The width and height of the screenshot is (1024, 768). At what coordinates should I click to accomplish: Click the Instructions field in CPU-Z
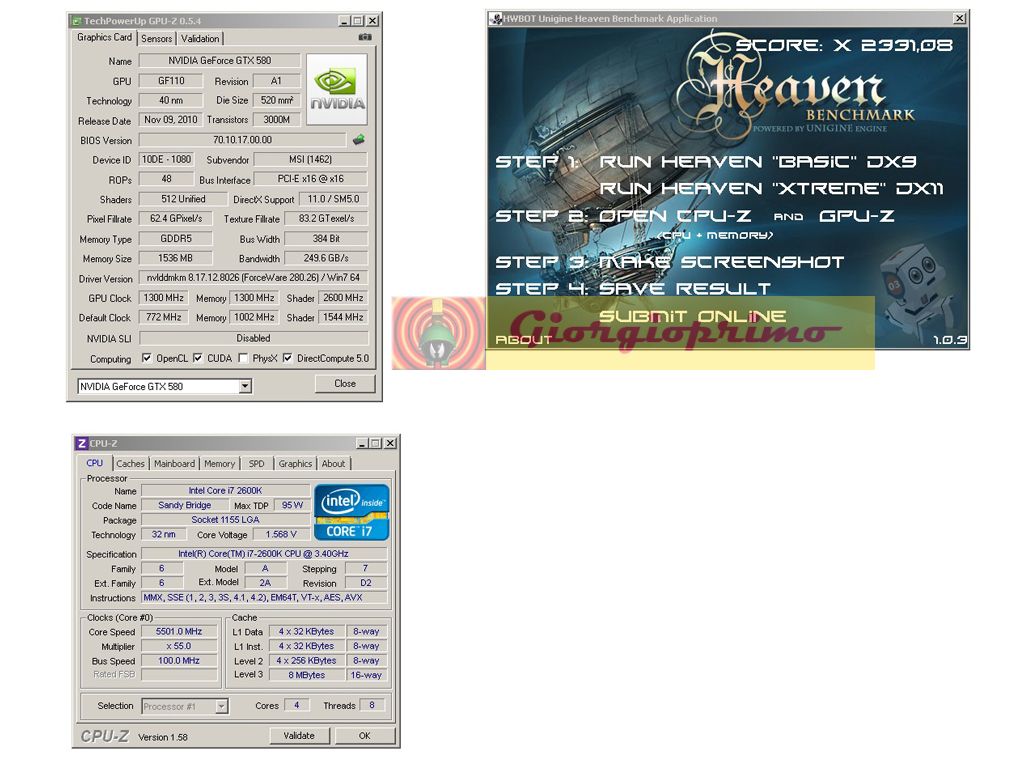tap(264, 598)
